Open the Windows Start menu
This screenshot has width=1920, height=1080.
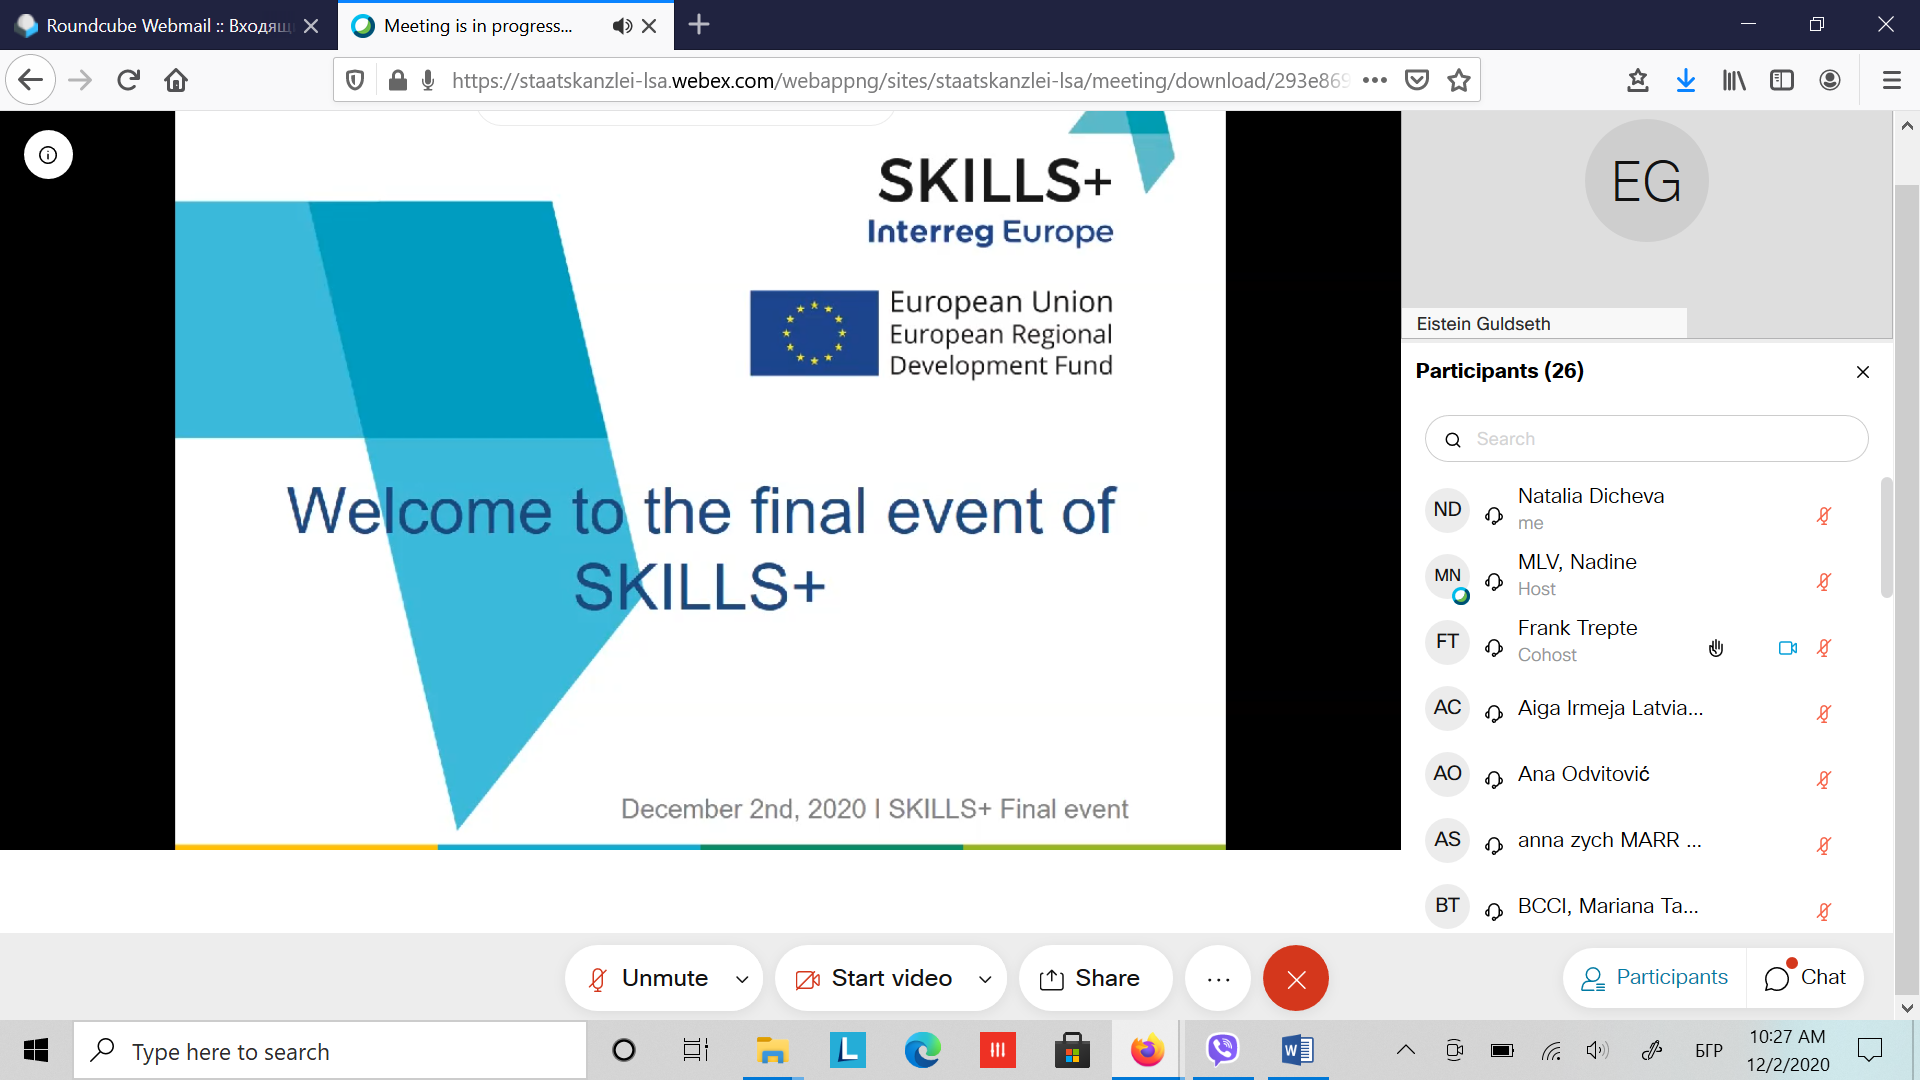coord(36,1050)
